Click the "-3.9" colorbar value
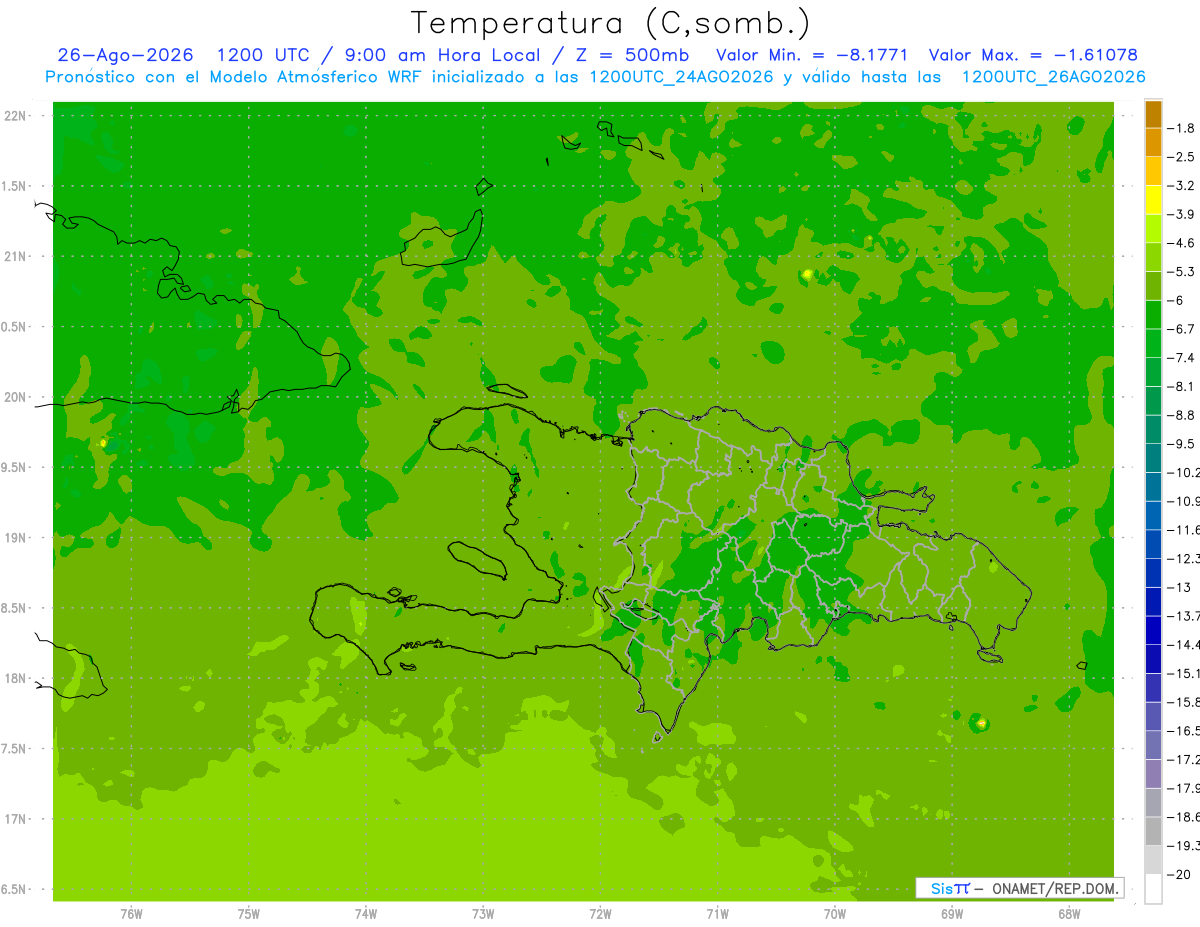The height and width of the screenshot is (927, 1200). point(1181,214)
